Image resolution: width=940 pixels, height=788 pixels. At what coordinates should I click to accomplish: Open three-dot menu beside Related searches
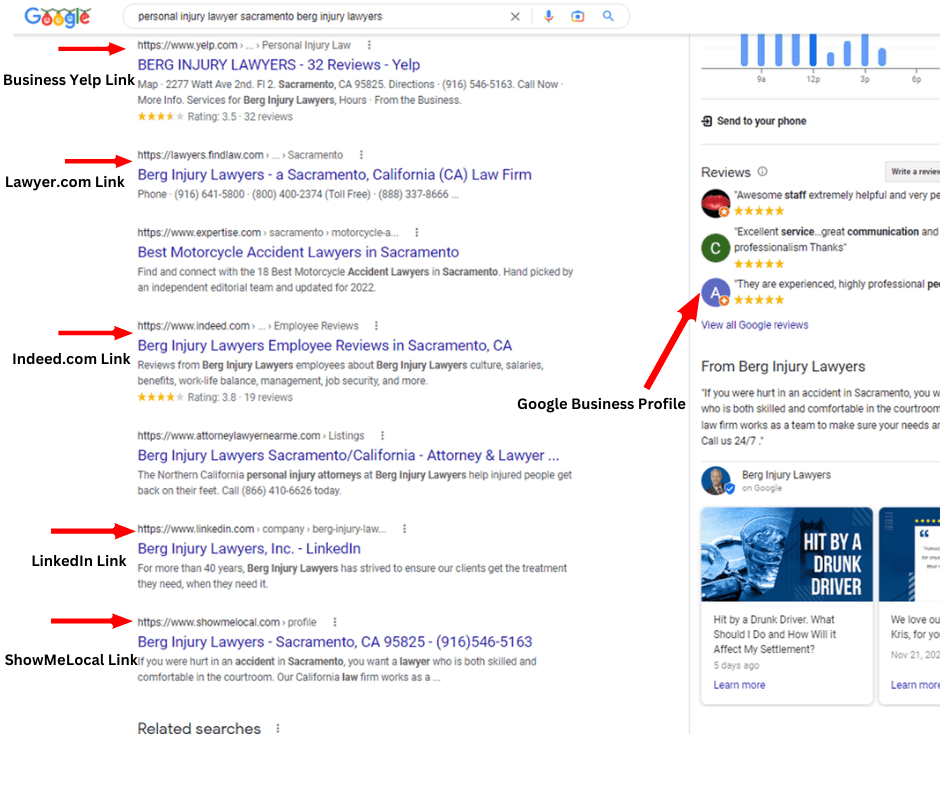pos(278,729)
